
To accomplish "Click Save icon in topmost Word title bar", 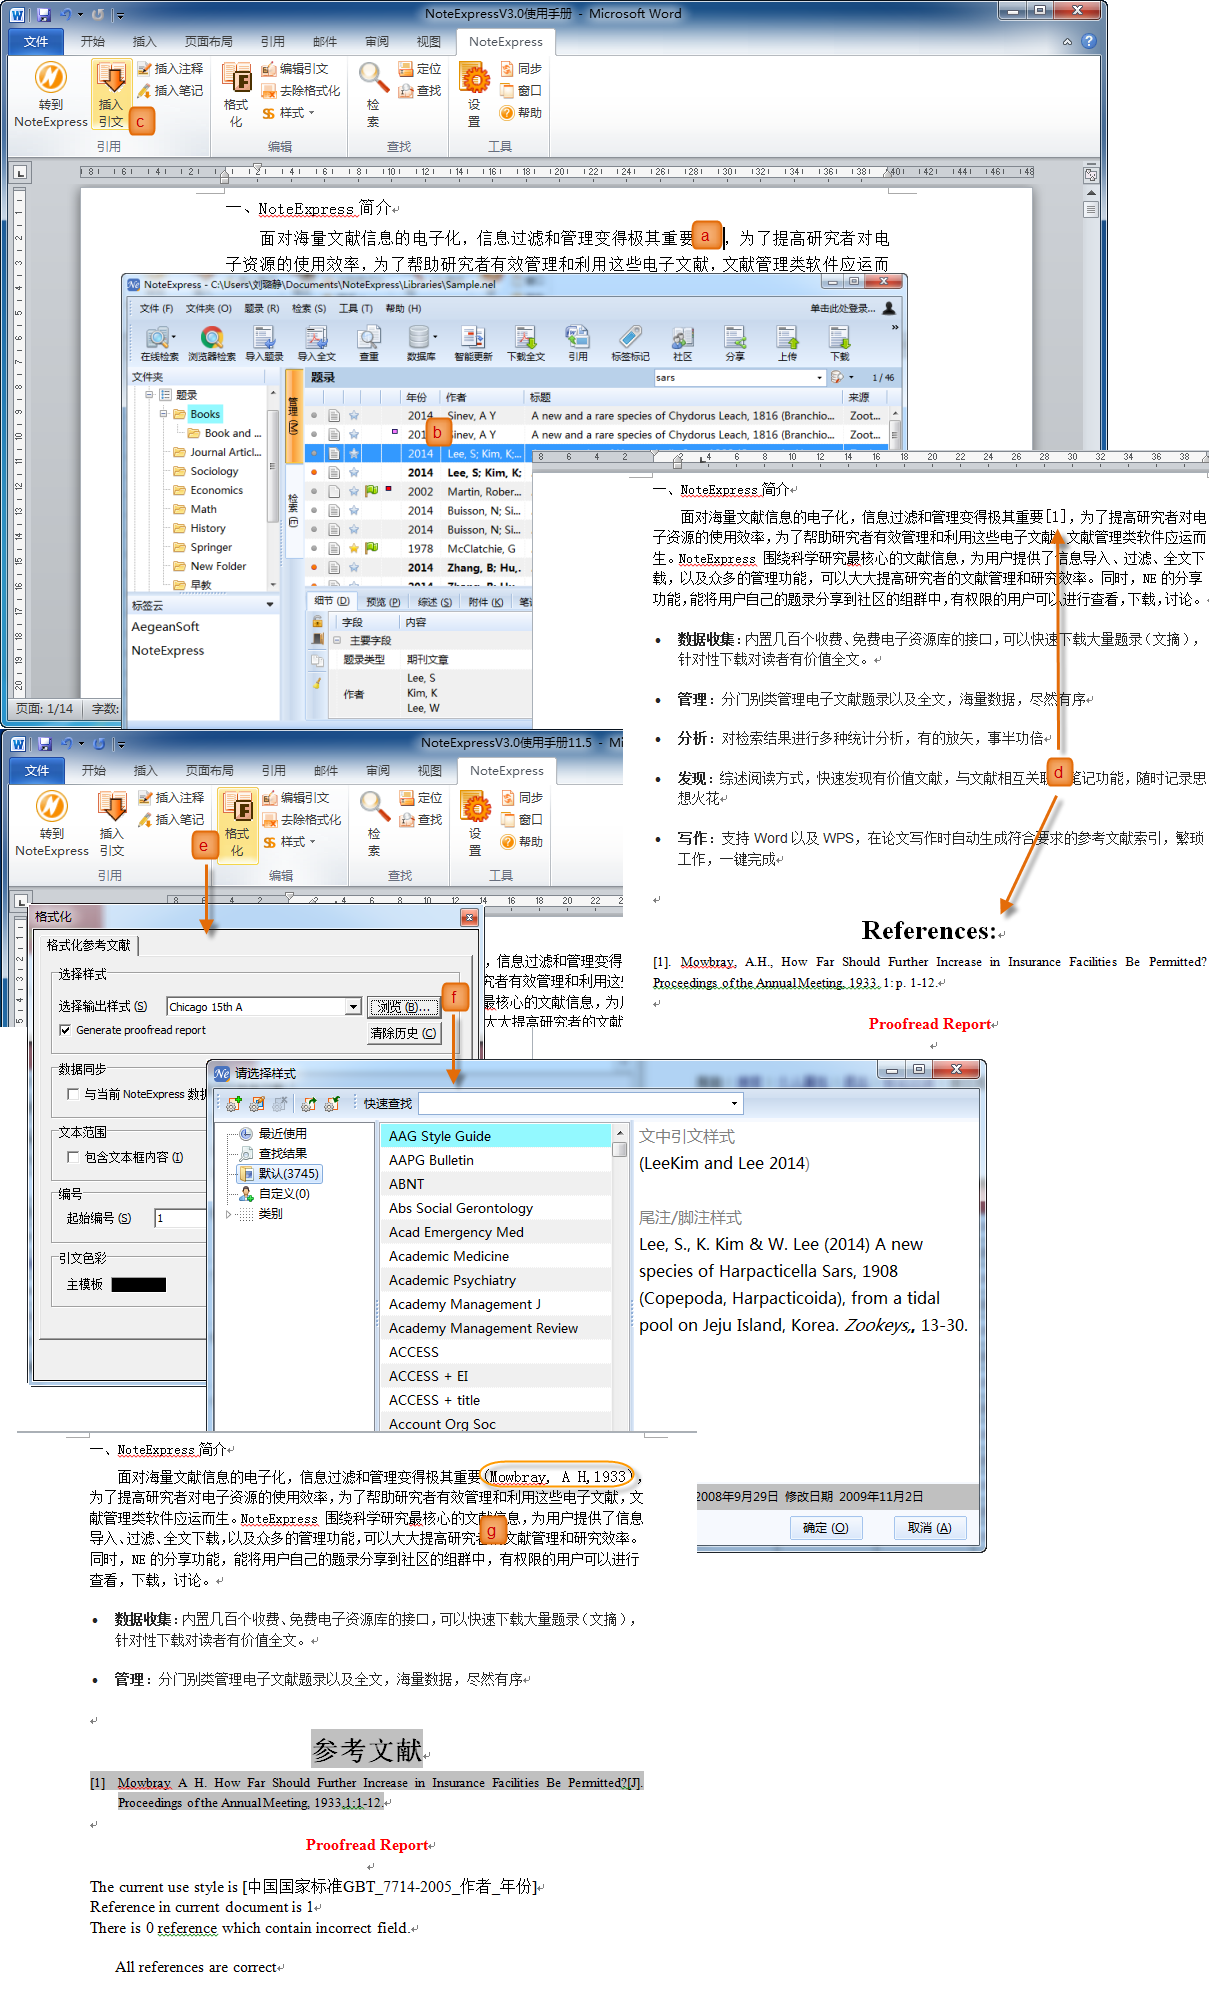I will (x=44, y=14).
